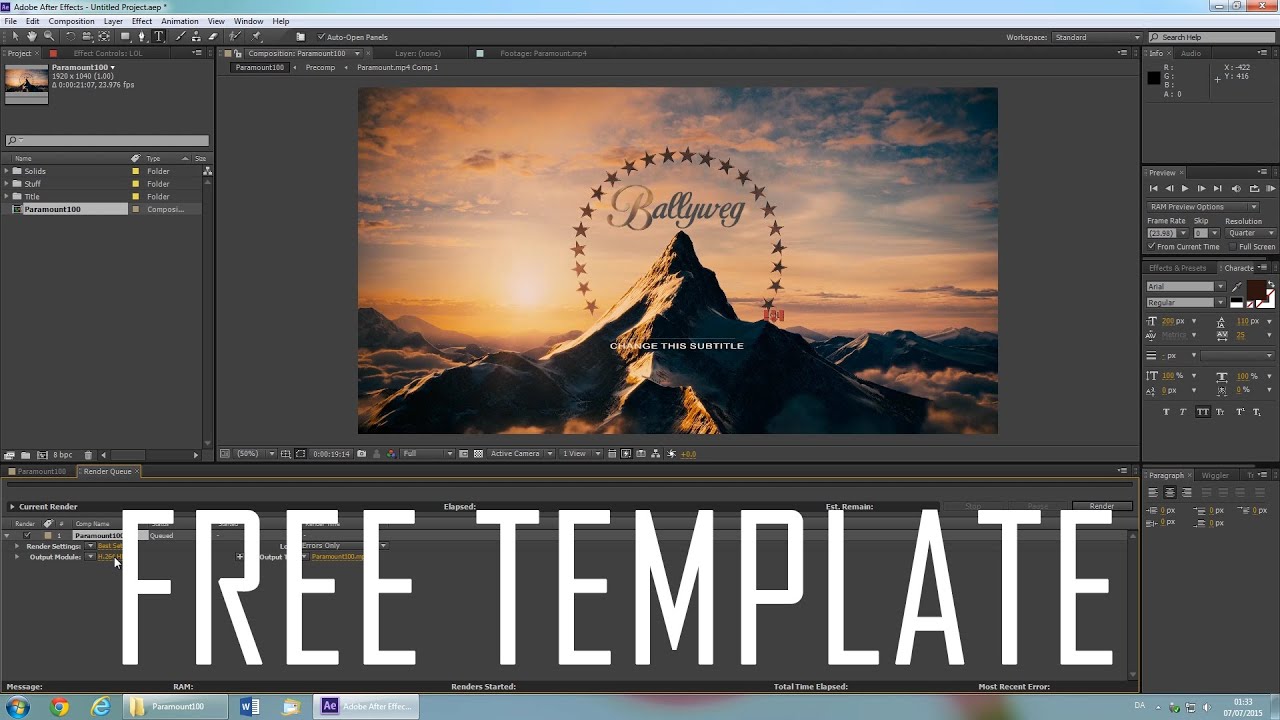Toggle Superscript text style
Image resolution: width=1280 pixels, height=720 pixels.
pyautogui.click(x=1240, y=412)
